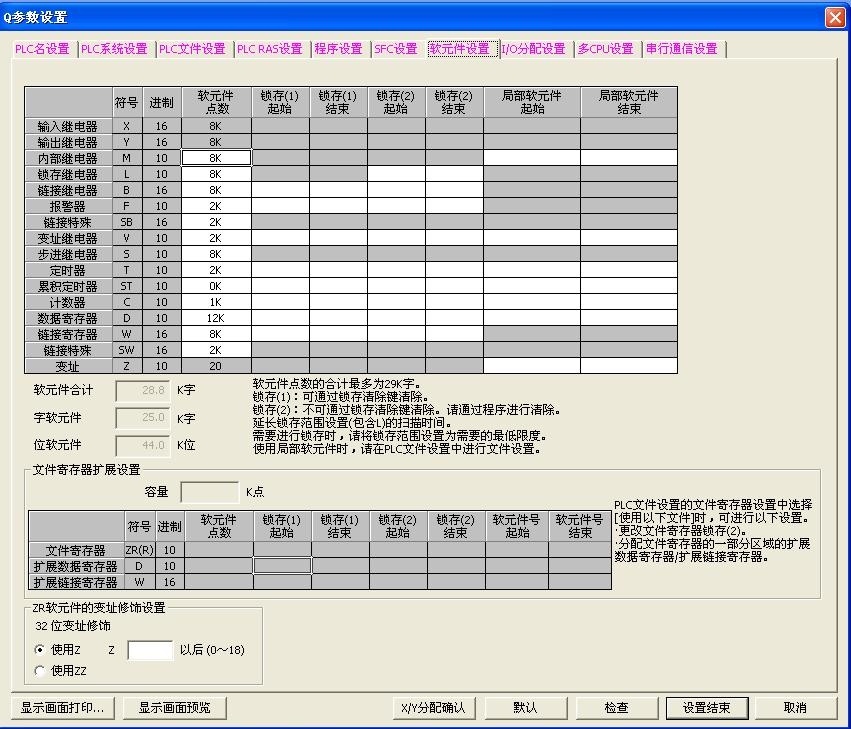The height and width of the screenshot is (729, 851).
Task: Click the 取消 button
Action: 796,708
